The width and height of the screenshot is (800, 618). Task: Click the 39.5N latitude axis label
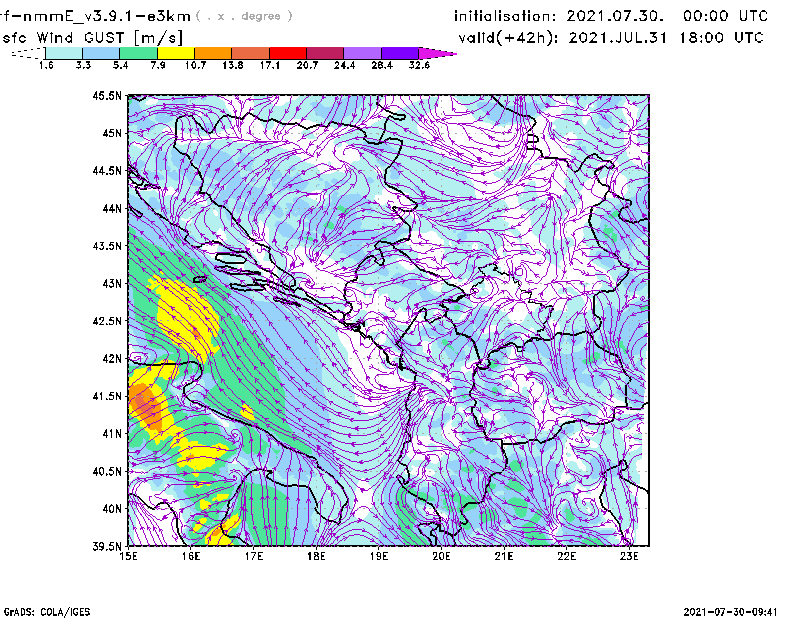(107, 547)
